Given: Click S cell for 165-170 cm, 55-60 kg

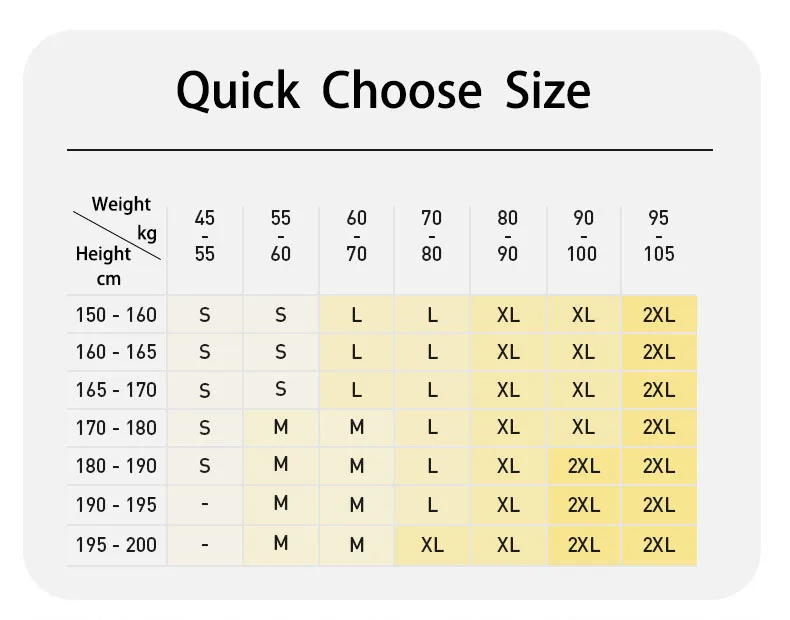Looking at the screenshot, I should (281, 389).
